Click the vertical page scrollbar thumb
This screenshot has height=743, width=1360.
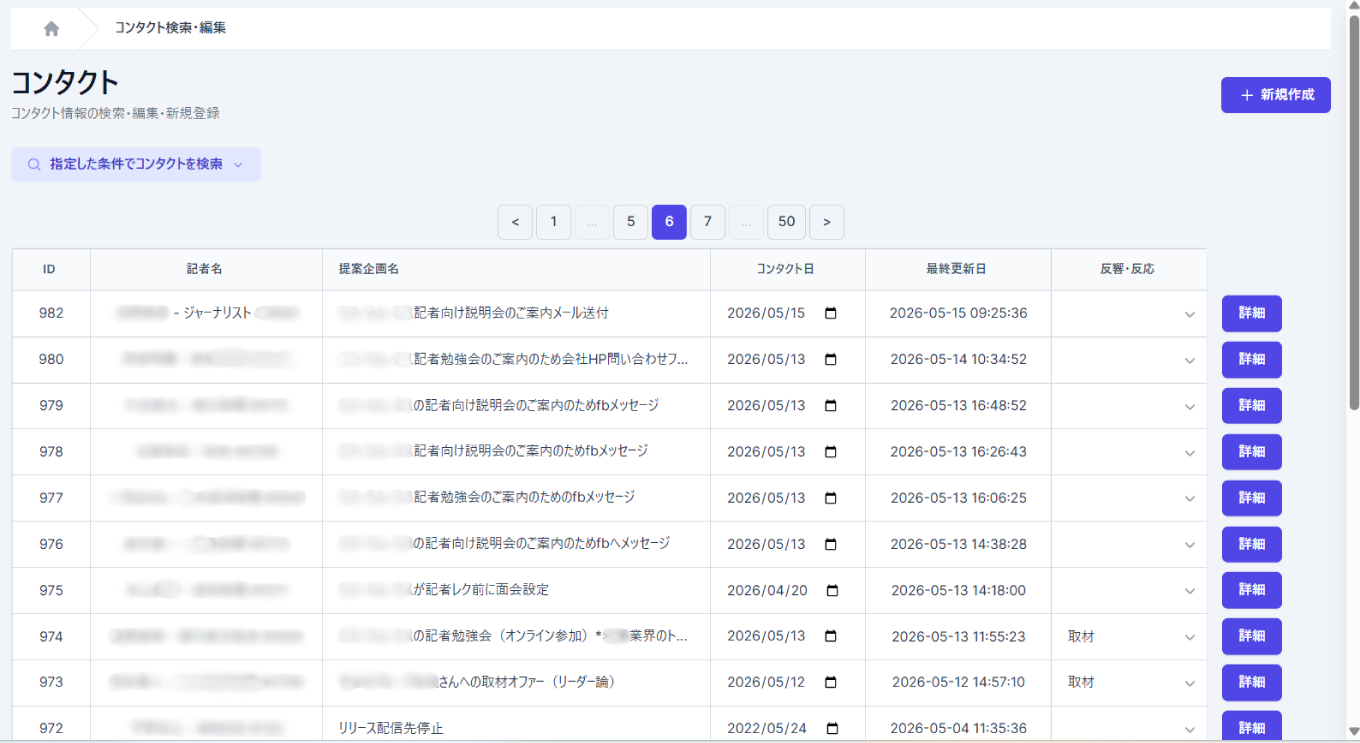(1354, 210)
